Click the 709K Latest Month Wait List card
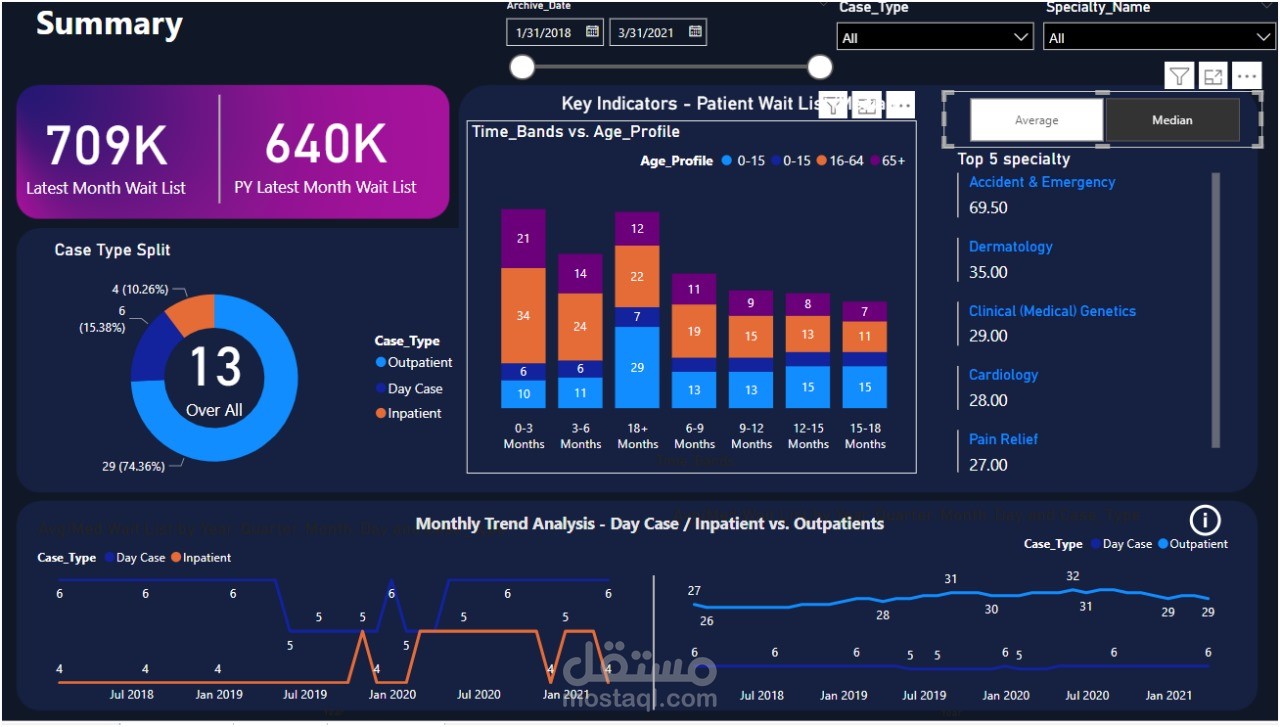This screenshot has height=727, width=1280. pos(106,158)
